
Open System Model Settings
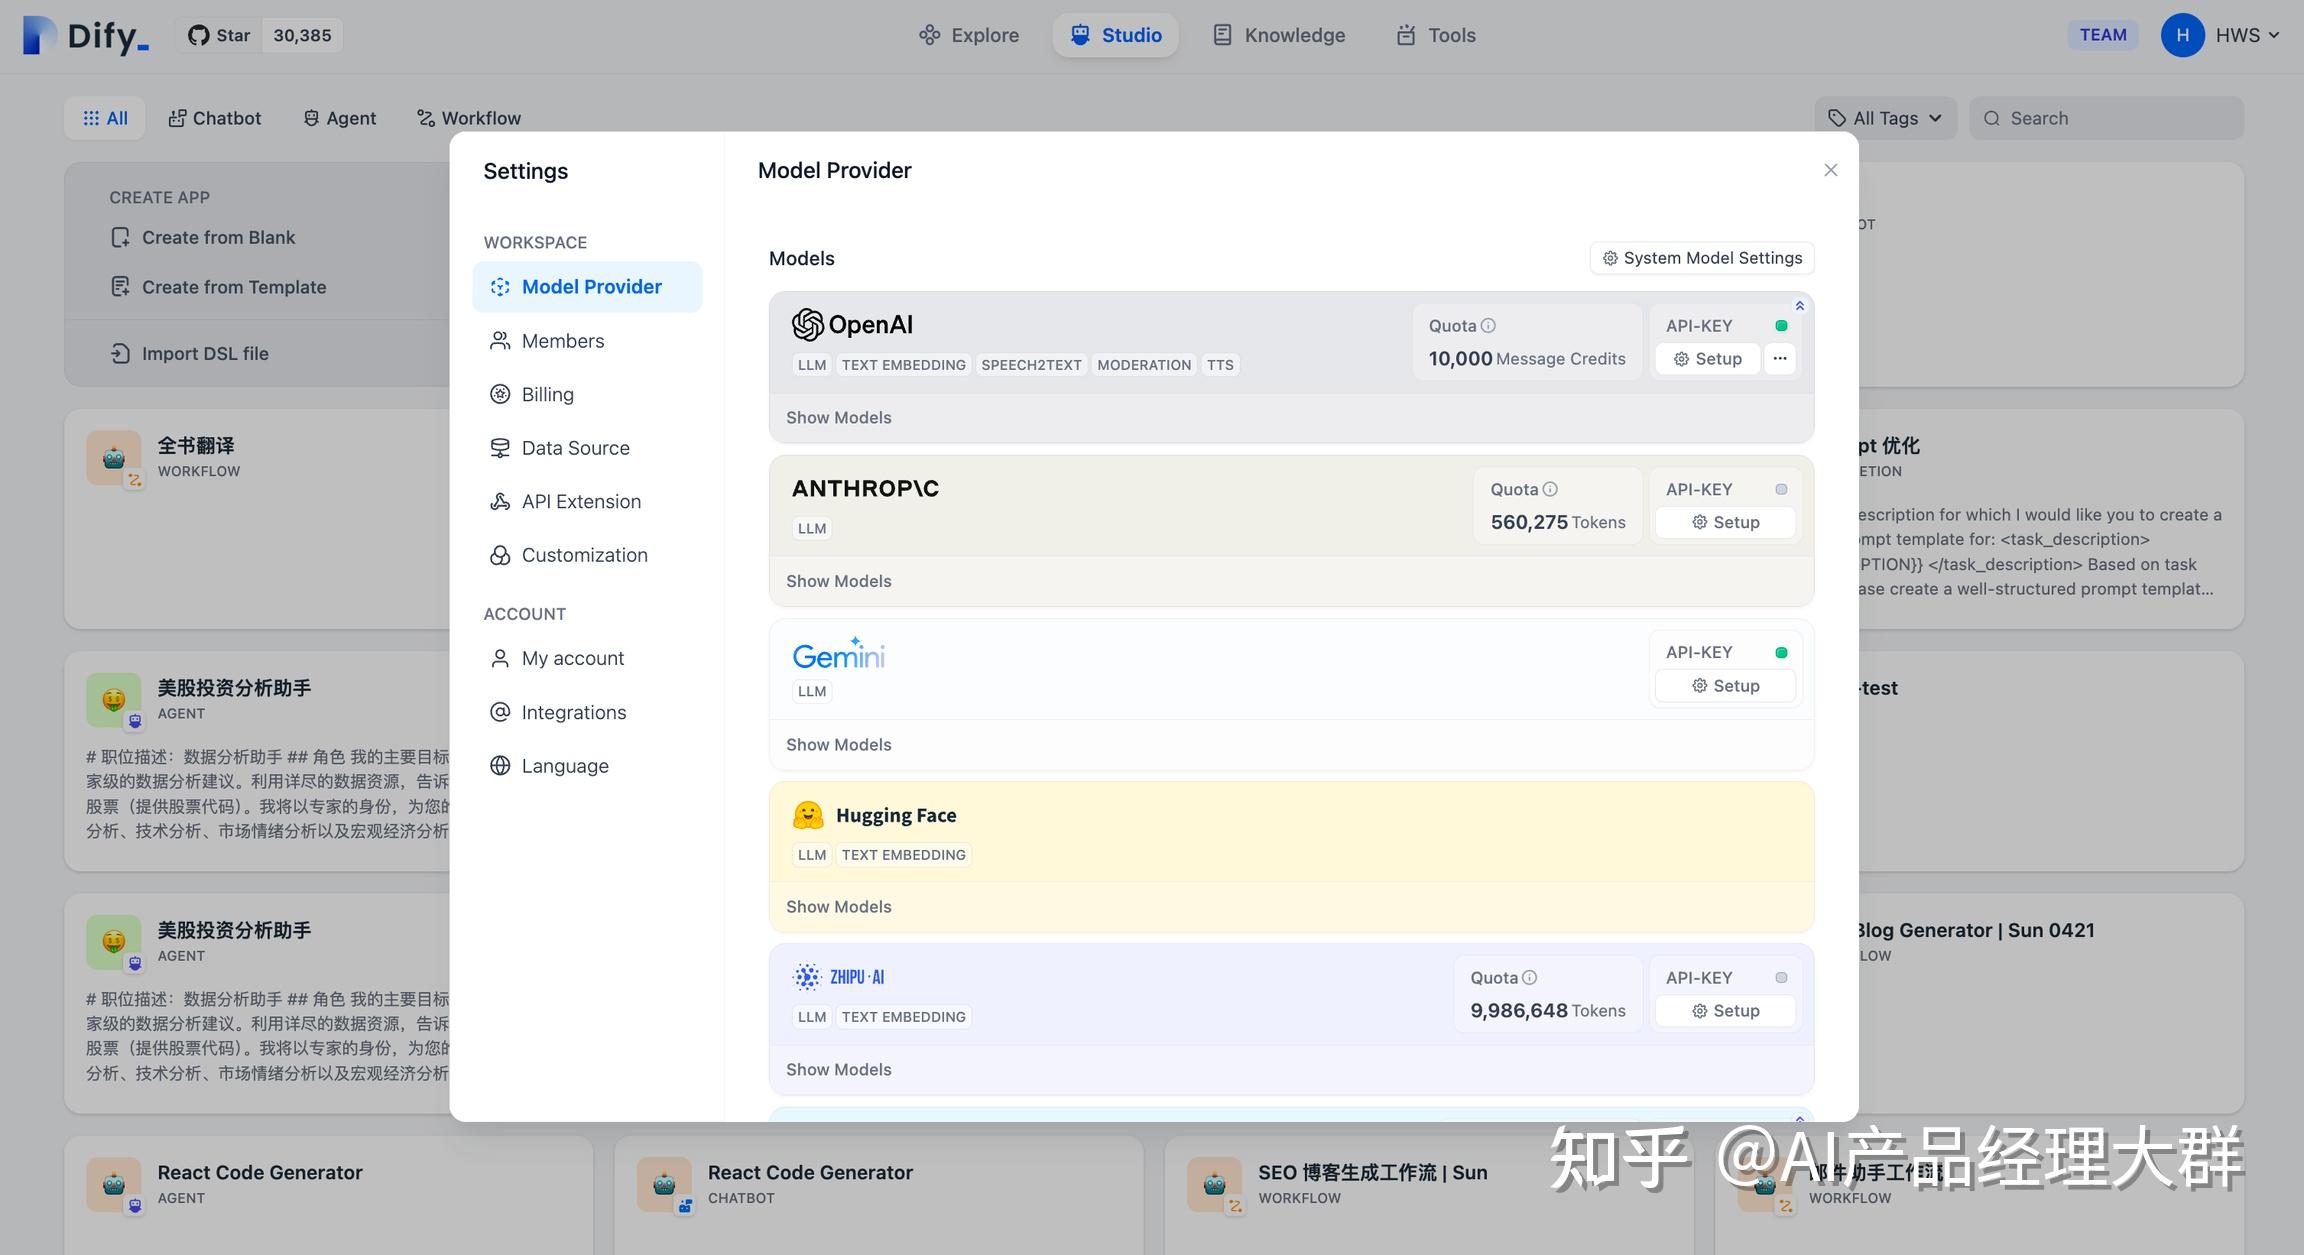[x=1701, y=257]
